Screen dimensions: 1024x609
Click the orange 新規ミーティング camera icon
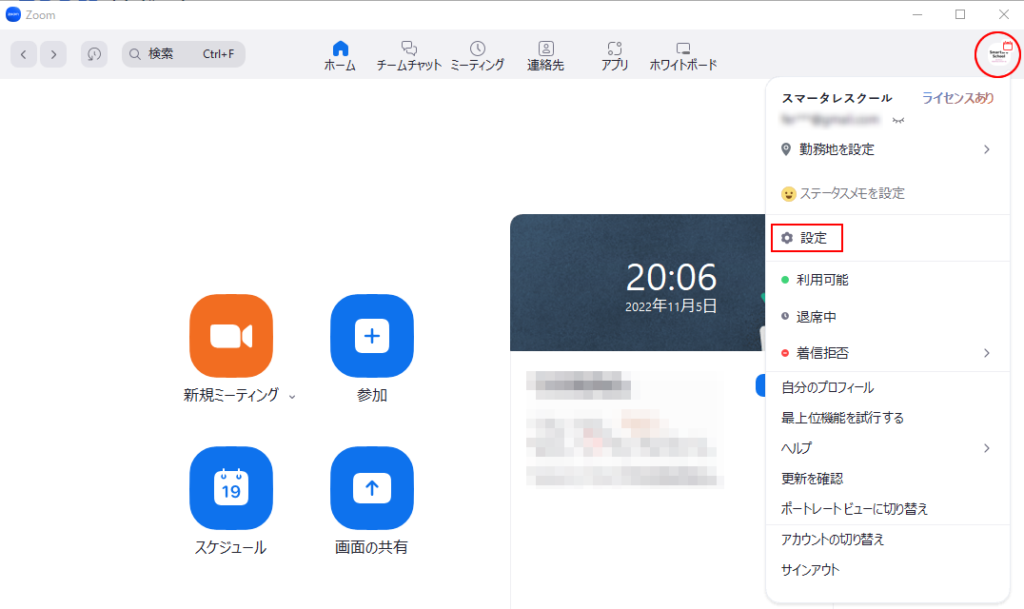[230, 336]
